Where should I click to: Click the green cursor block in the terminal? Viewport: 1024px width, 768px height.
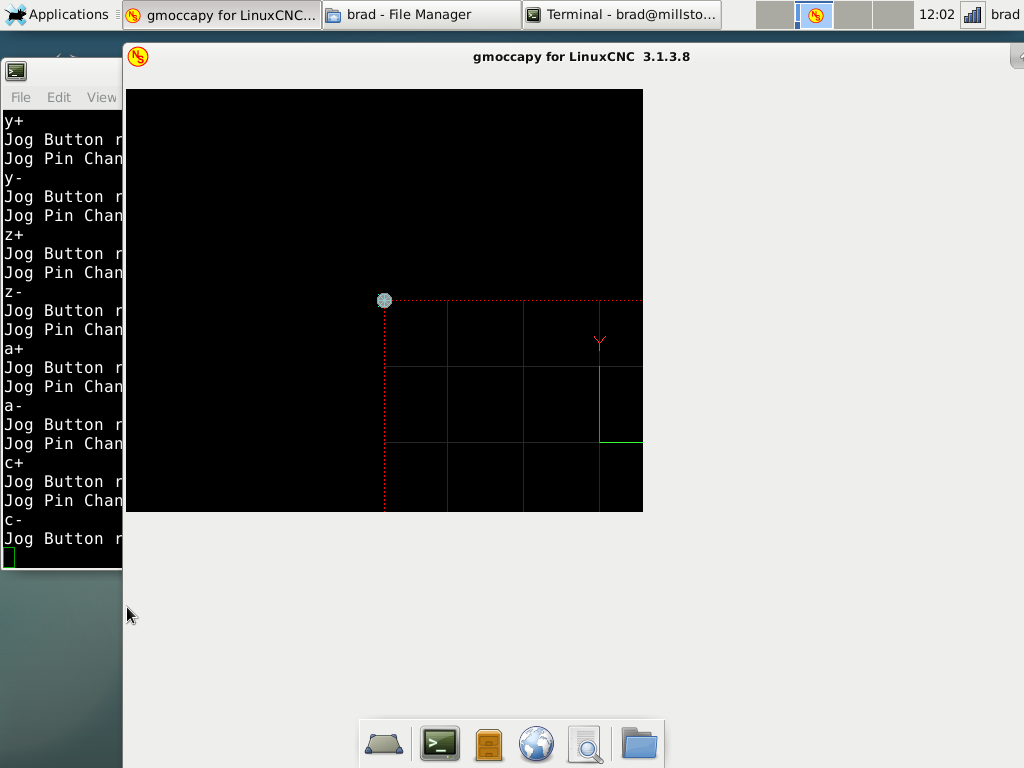9,558
